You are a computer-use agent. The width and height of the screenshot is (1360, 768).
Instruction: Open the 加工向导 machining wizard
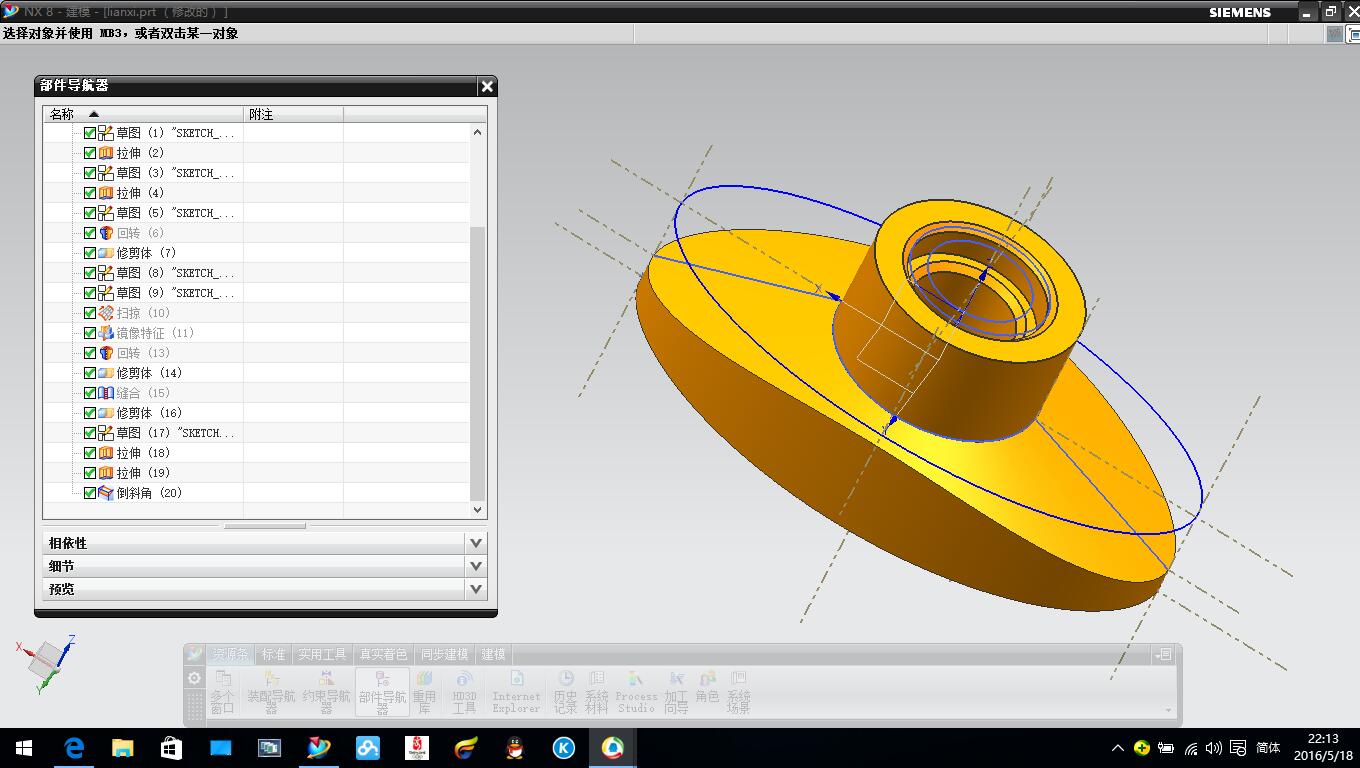676,691
